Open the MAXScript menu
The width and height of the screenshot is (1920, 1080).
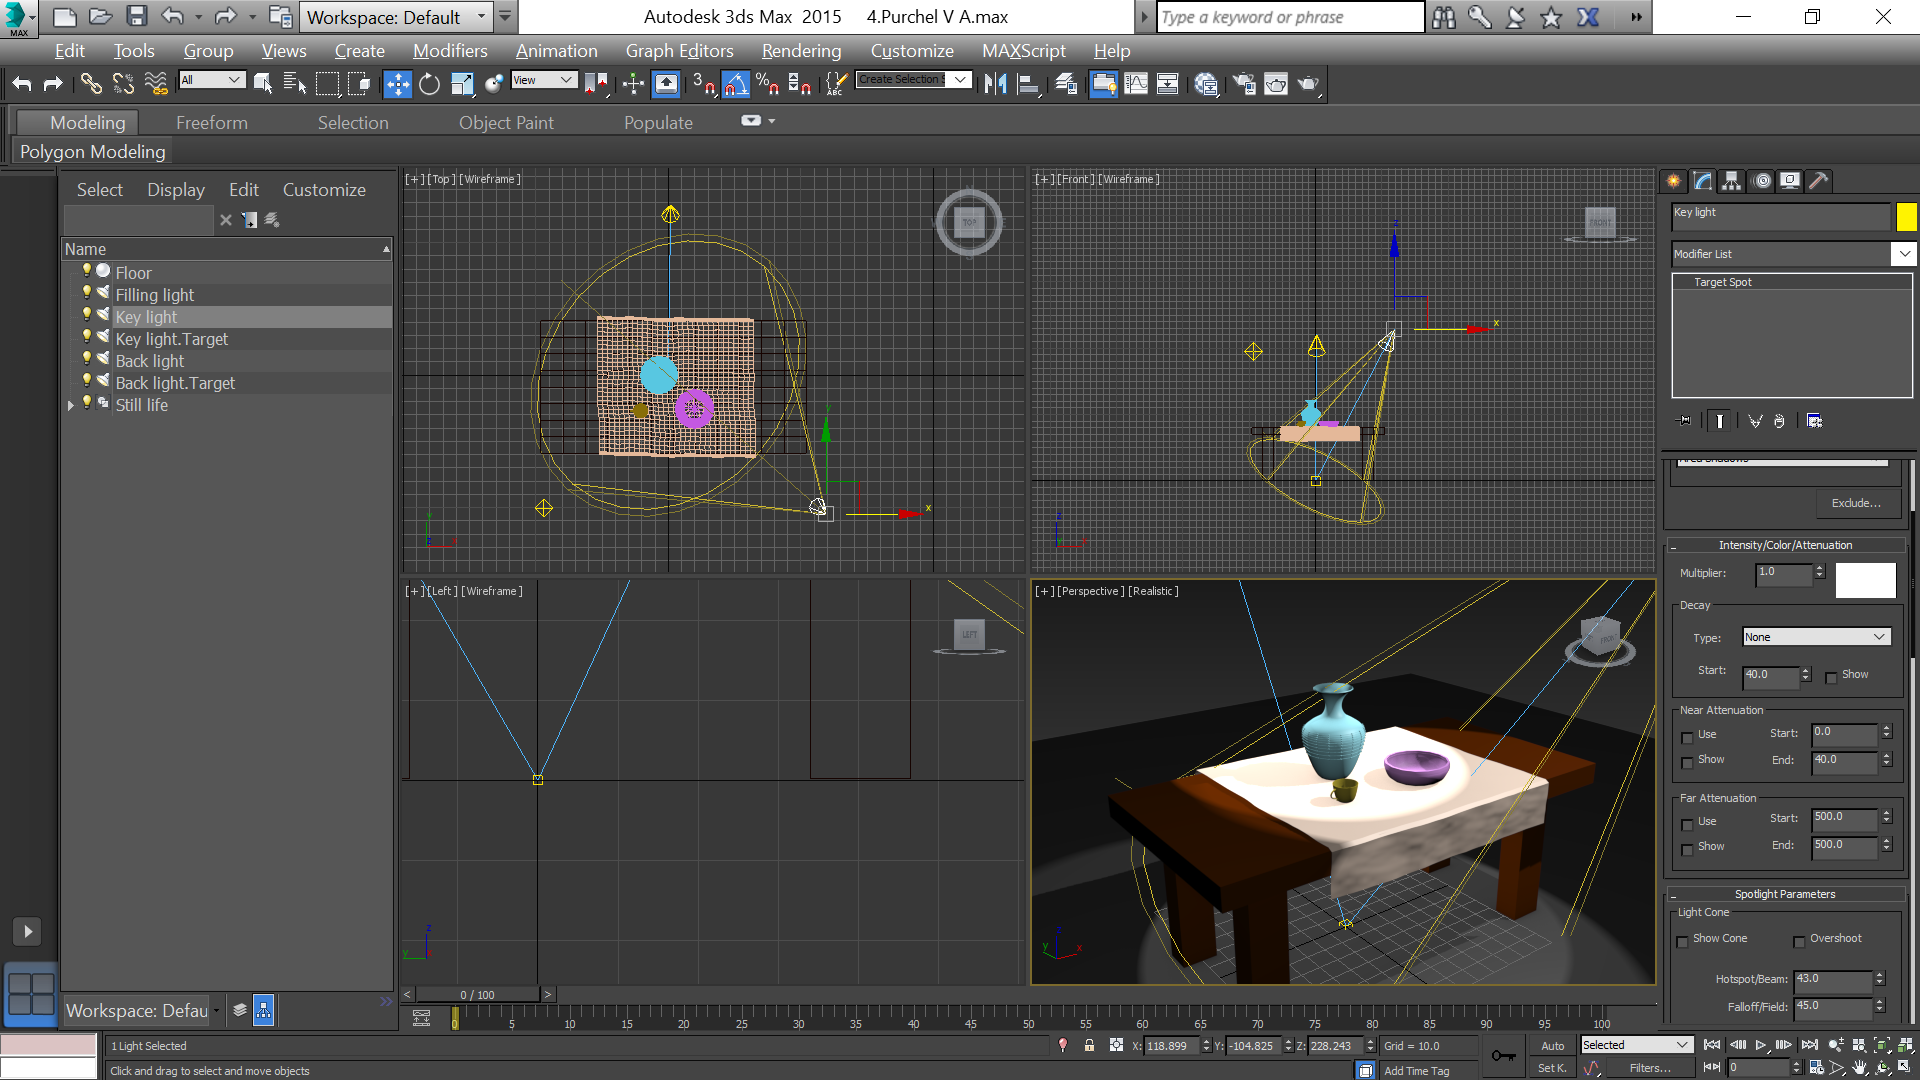coord(1023,51)
